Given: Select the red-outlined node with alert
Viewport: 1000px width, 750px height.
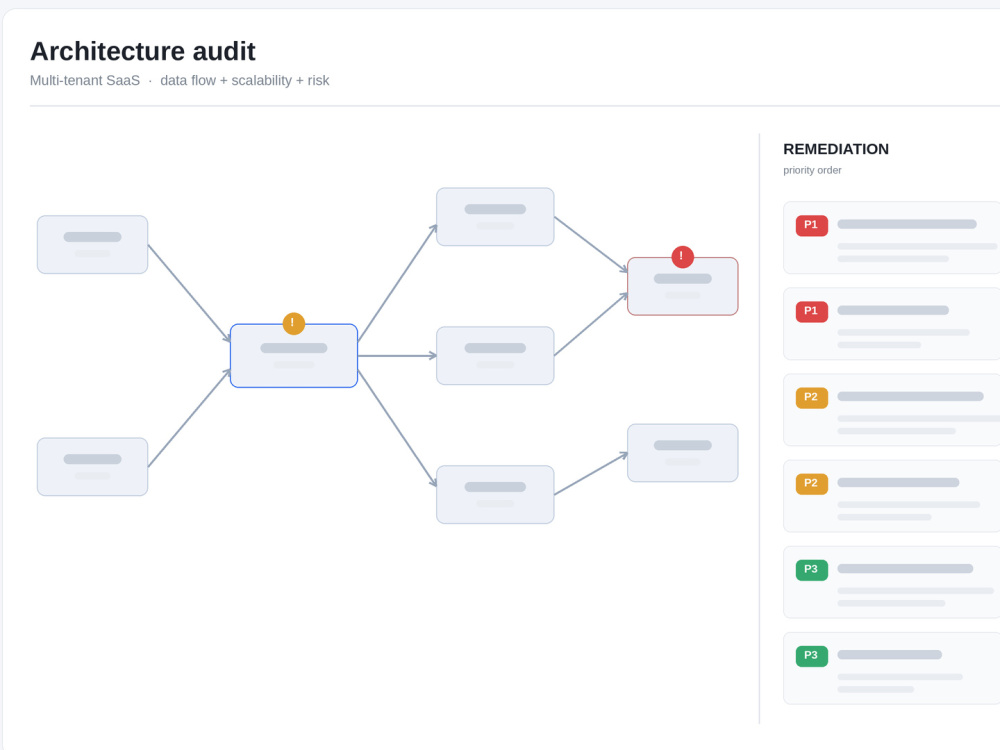Looking at the screenshot, I should pos(682,286).
